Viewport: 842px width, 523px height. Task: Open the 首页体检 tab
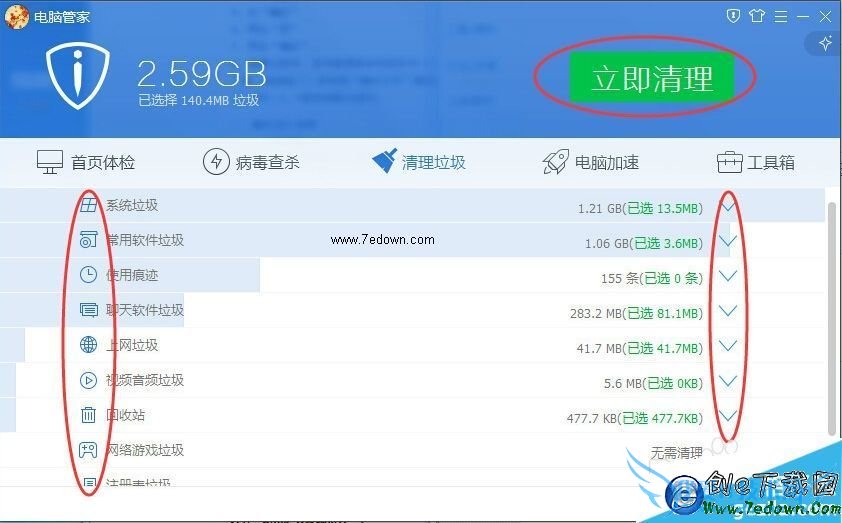(x=86, y=162)
